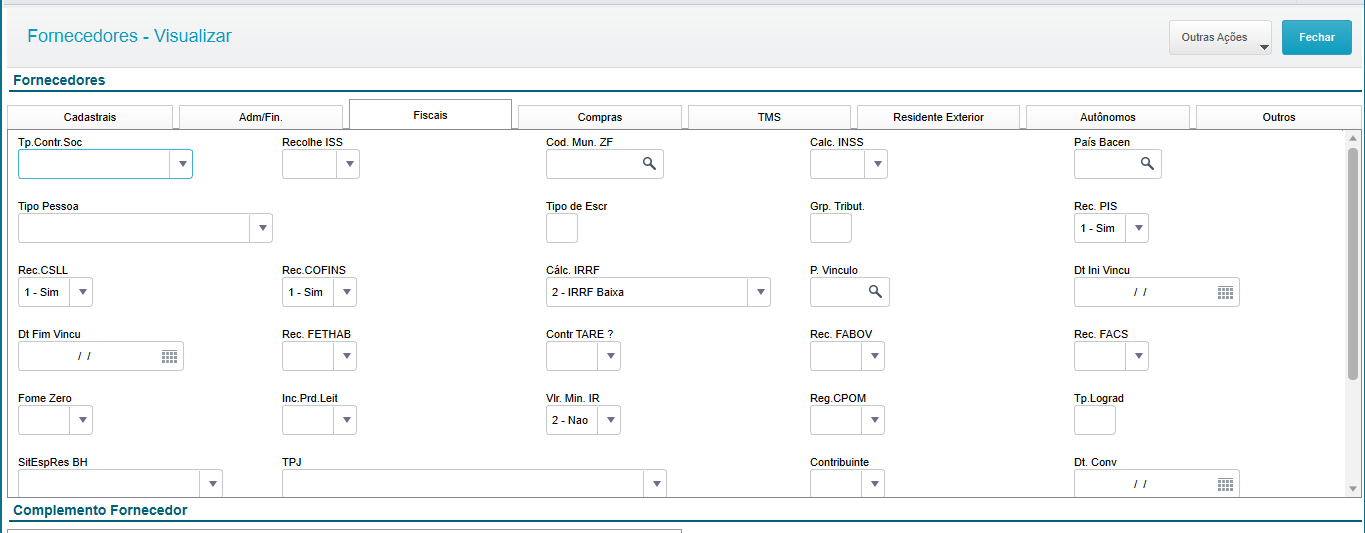Expand the Outras Ações arrow menu
This screenshot has width=1365, height=533.
point(1264,47)
